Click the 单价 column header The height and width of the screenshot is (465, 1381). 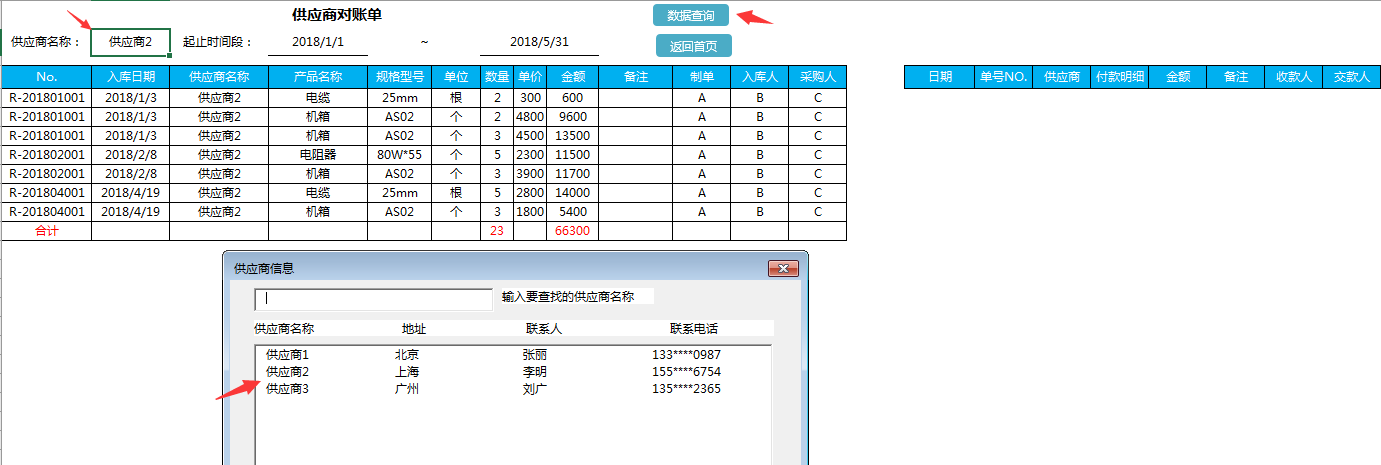(530, 77)
